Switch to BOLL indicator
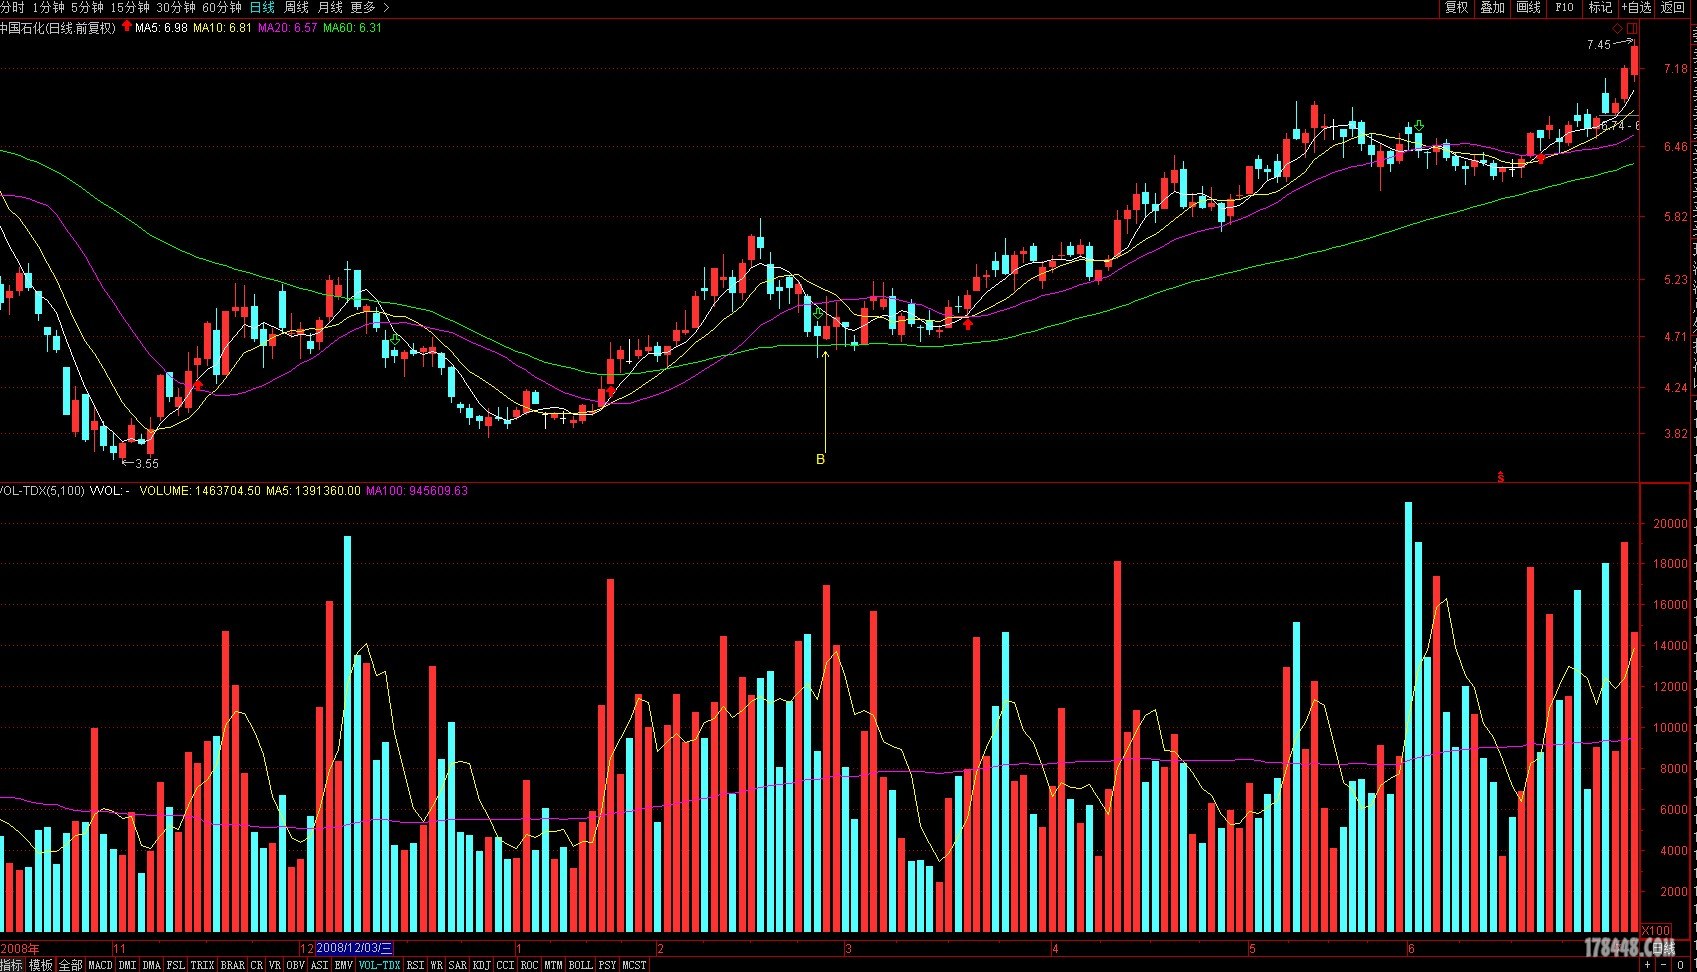Viewport: 1697px width, 972px height. click(580, 965)
